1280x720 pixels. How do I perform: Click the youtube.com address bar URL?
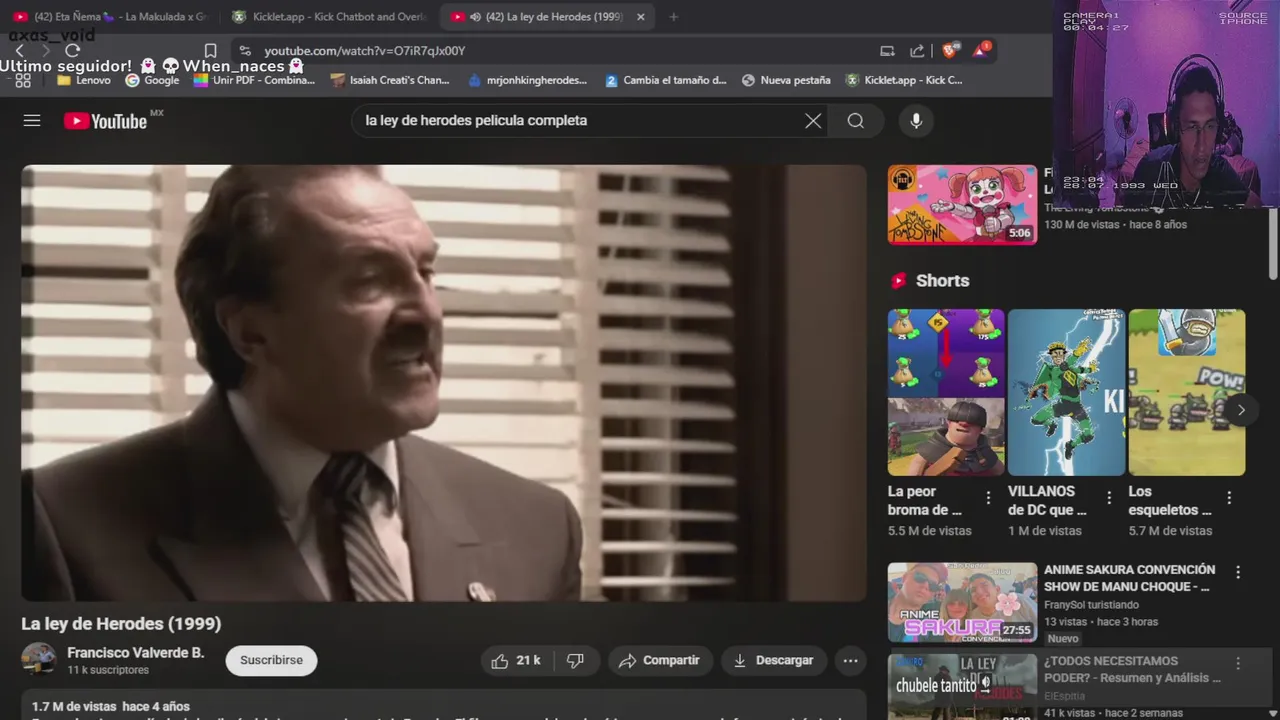pyautogui.click(x=365, y=51)
